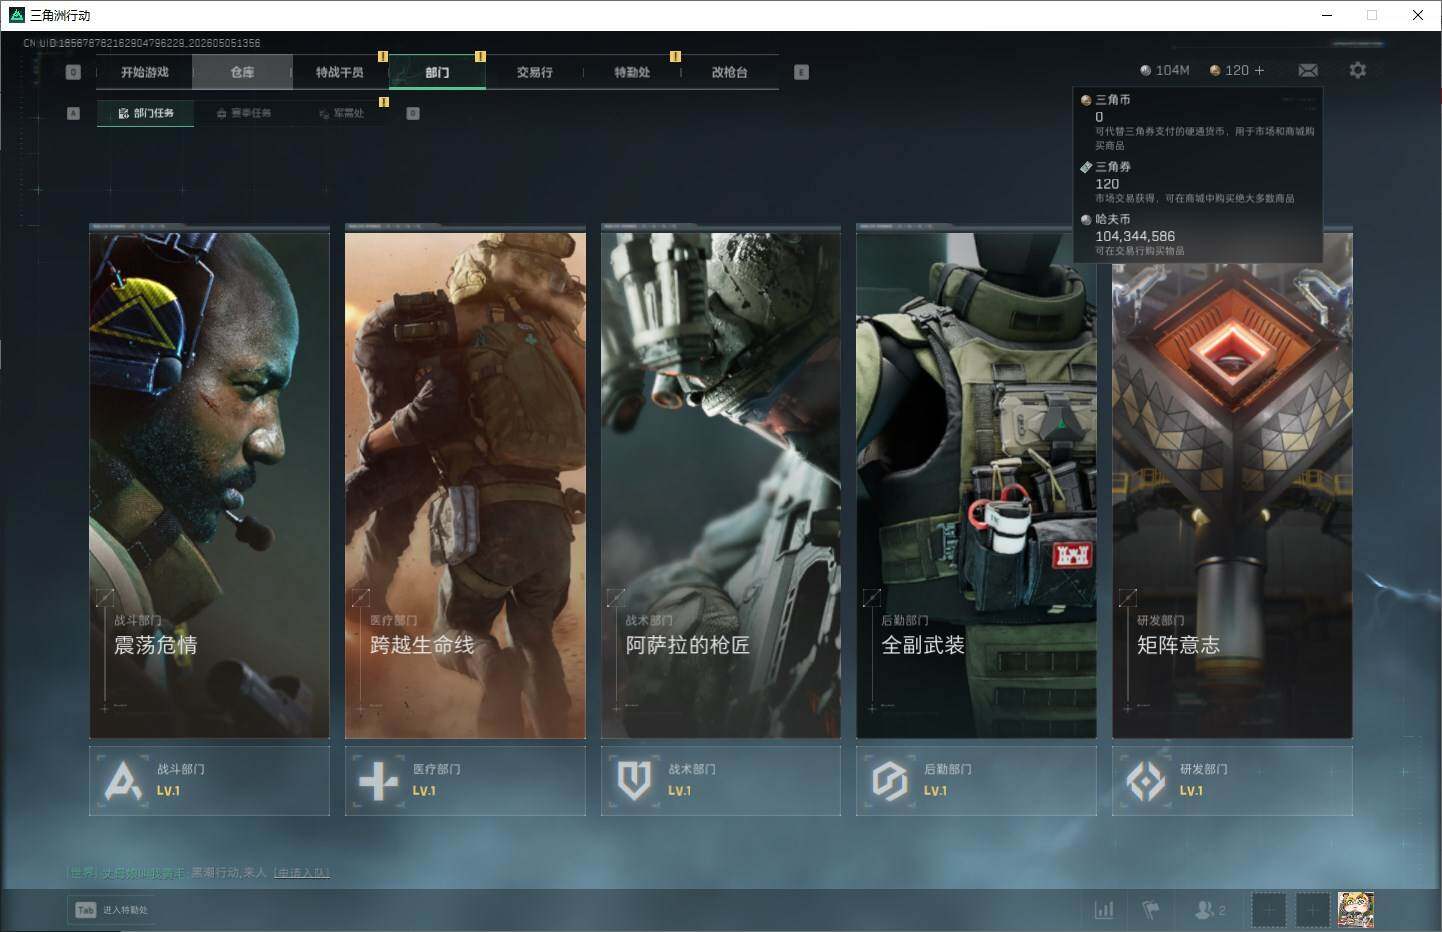Open the 特勤处 tab
The width and height of the screenshot is (1442, 932).
(632, 72)
